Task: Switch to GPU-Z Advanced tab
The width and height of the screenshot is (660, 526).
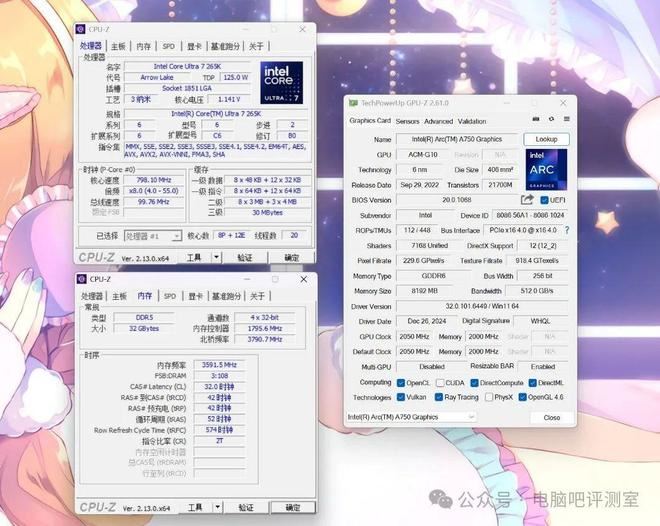Action: click(438, 121)
